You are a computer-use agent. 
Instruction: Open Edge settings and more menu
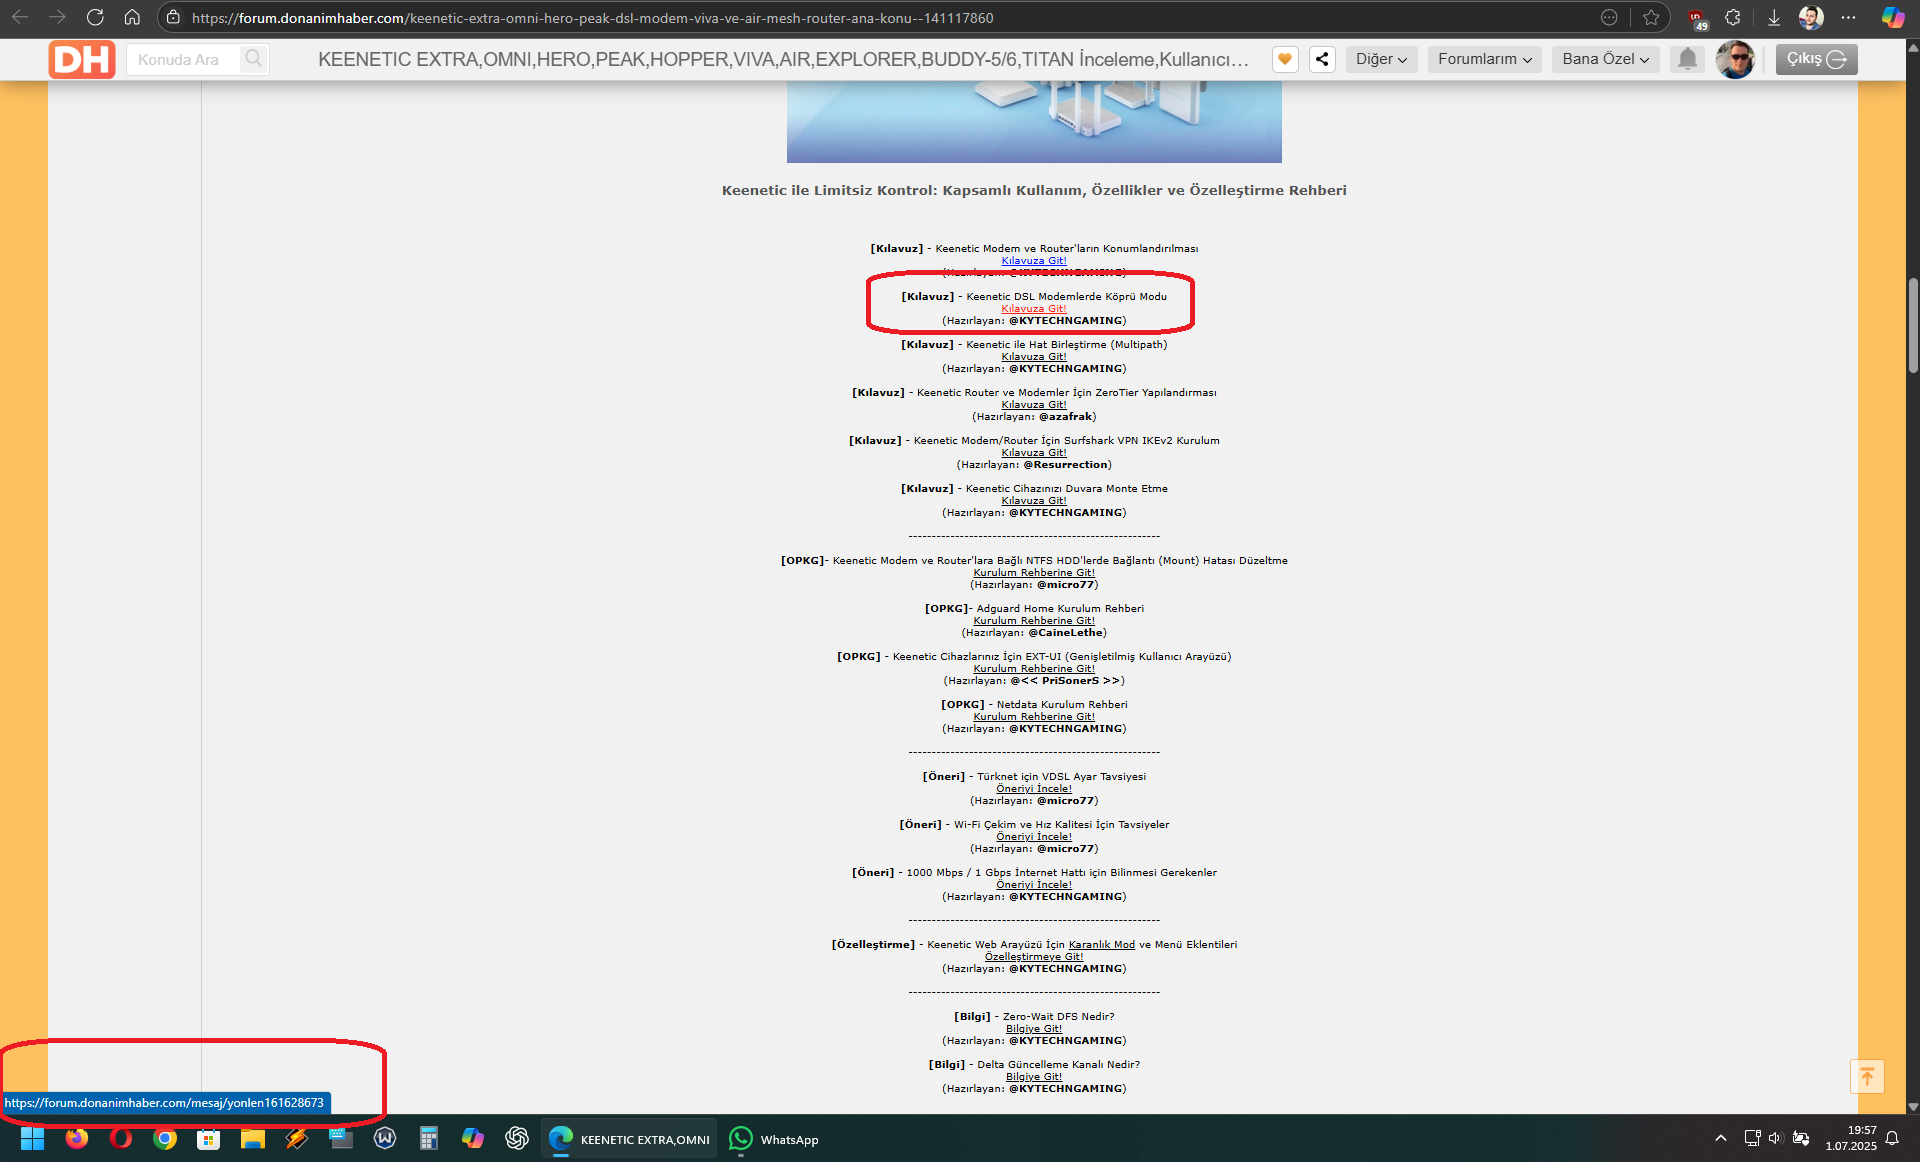click(1848, 17)
